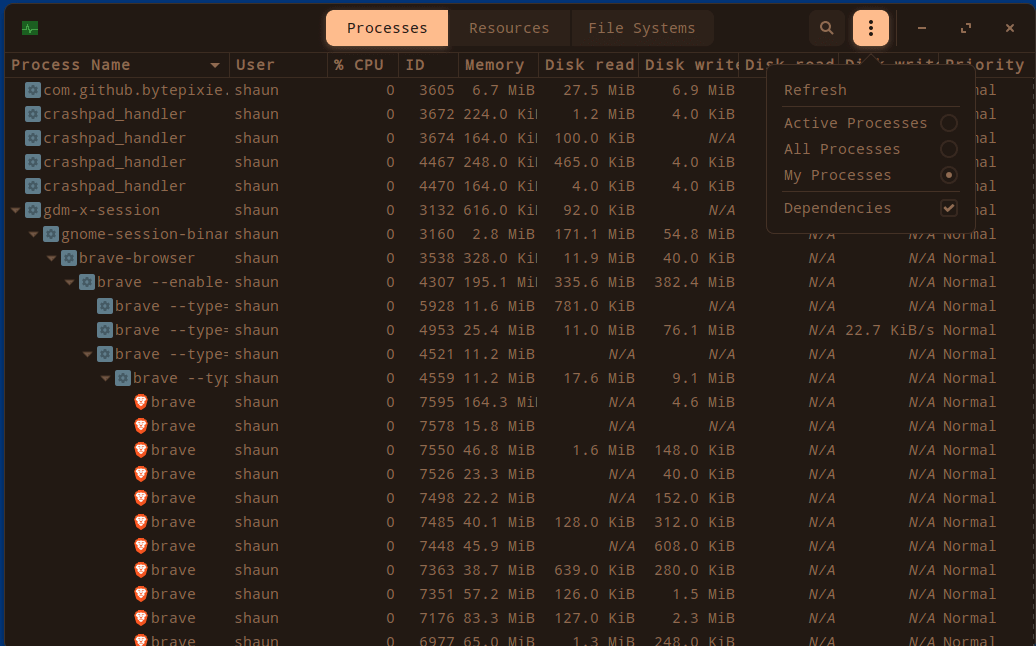Screen dimensions: 1036x646
Task: Choose Refresh from the menu
Action: click(x=815, y=90)
